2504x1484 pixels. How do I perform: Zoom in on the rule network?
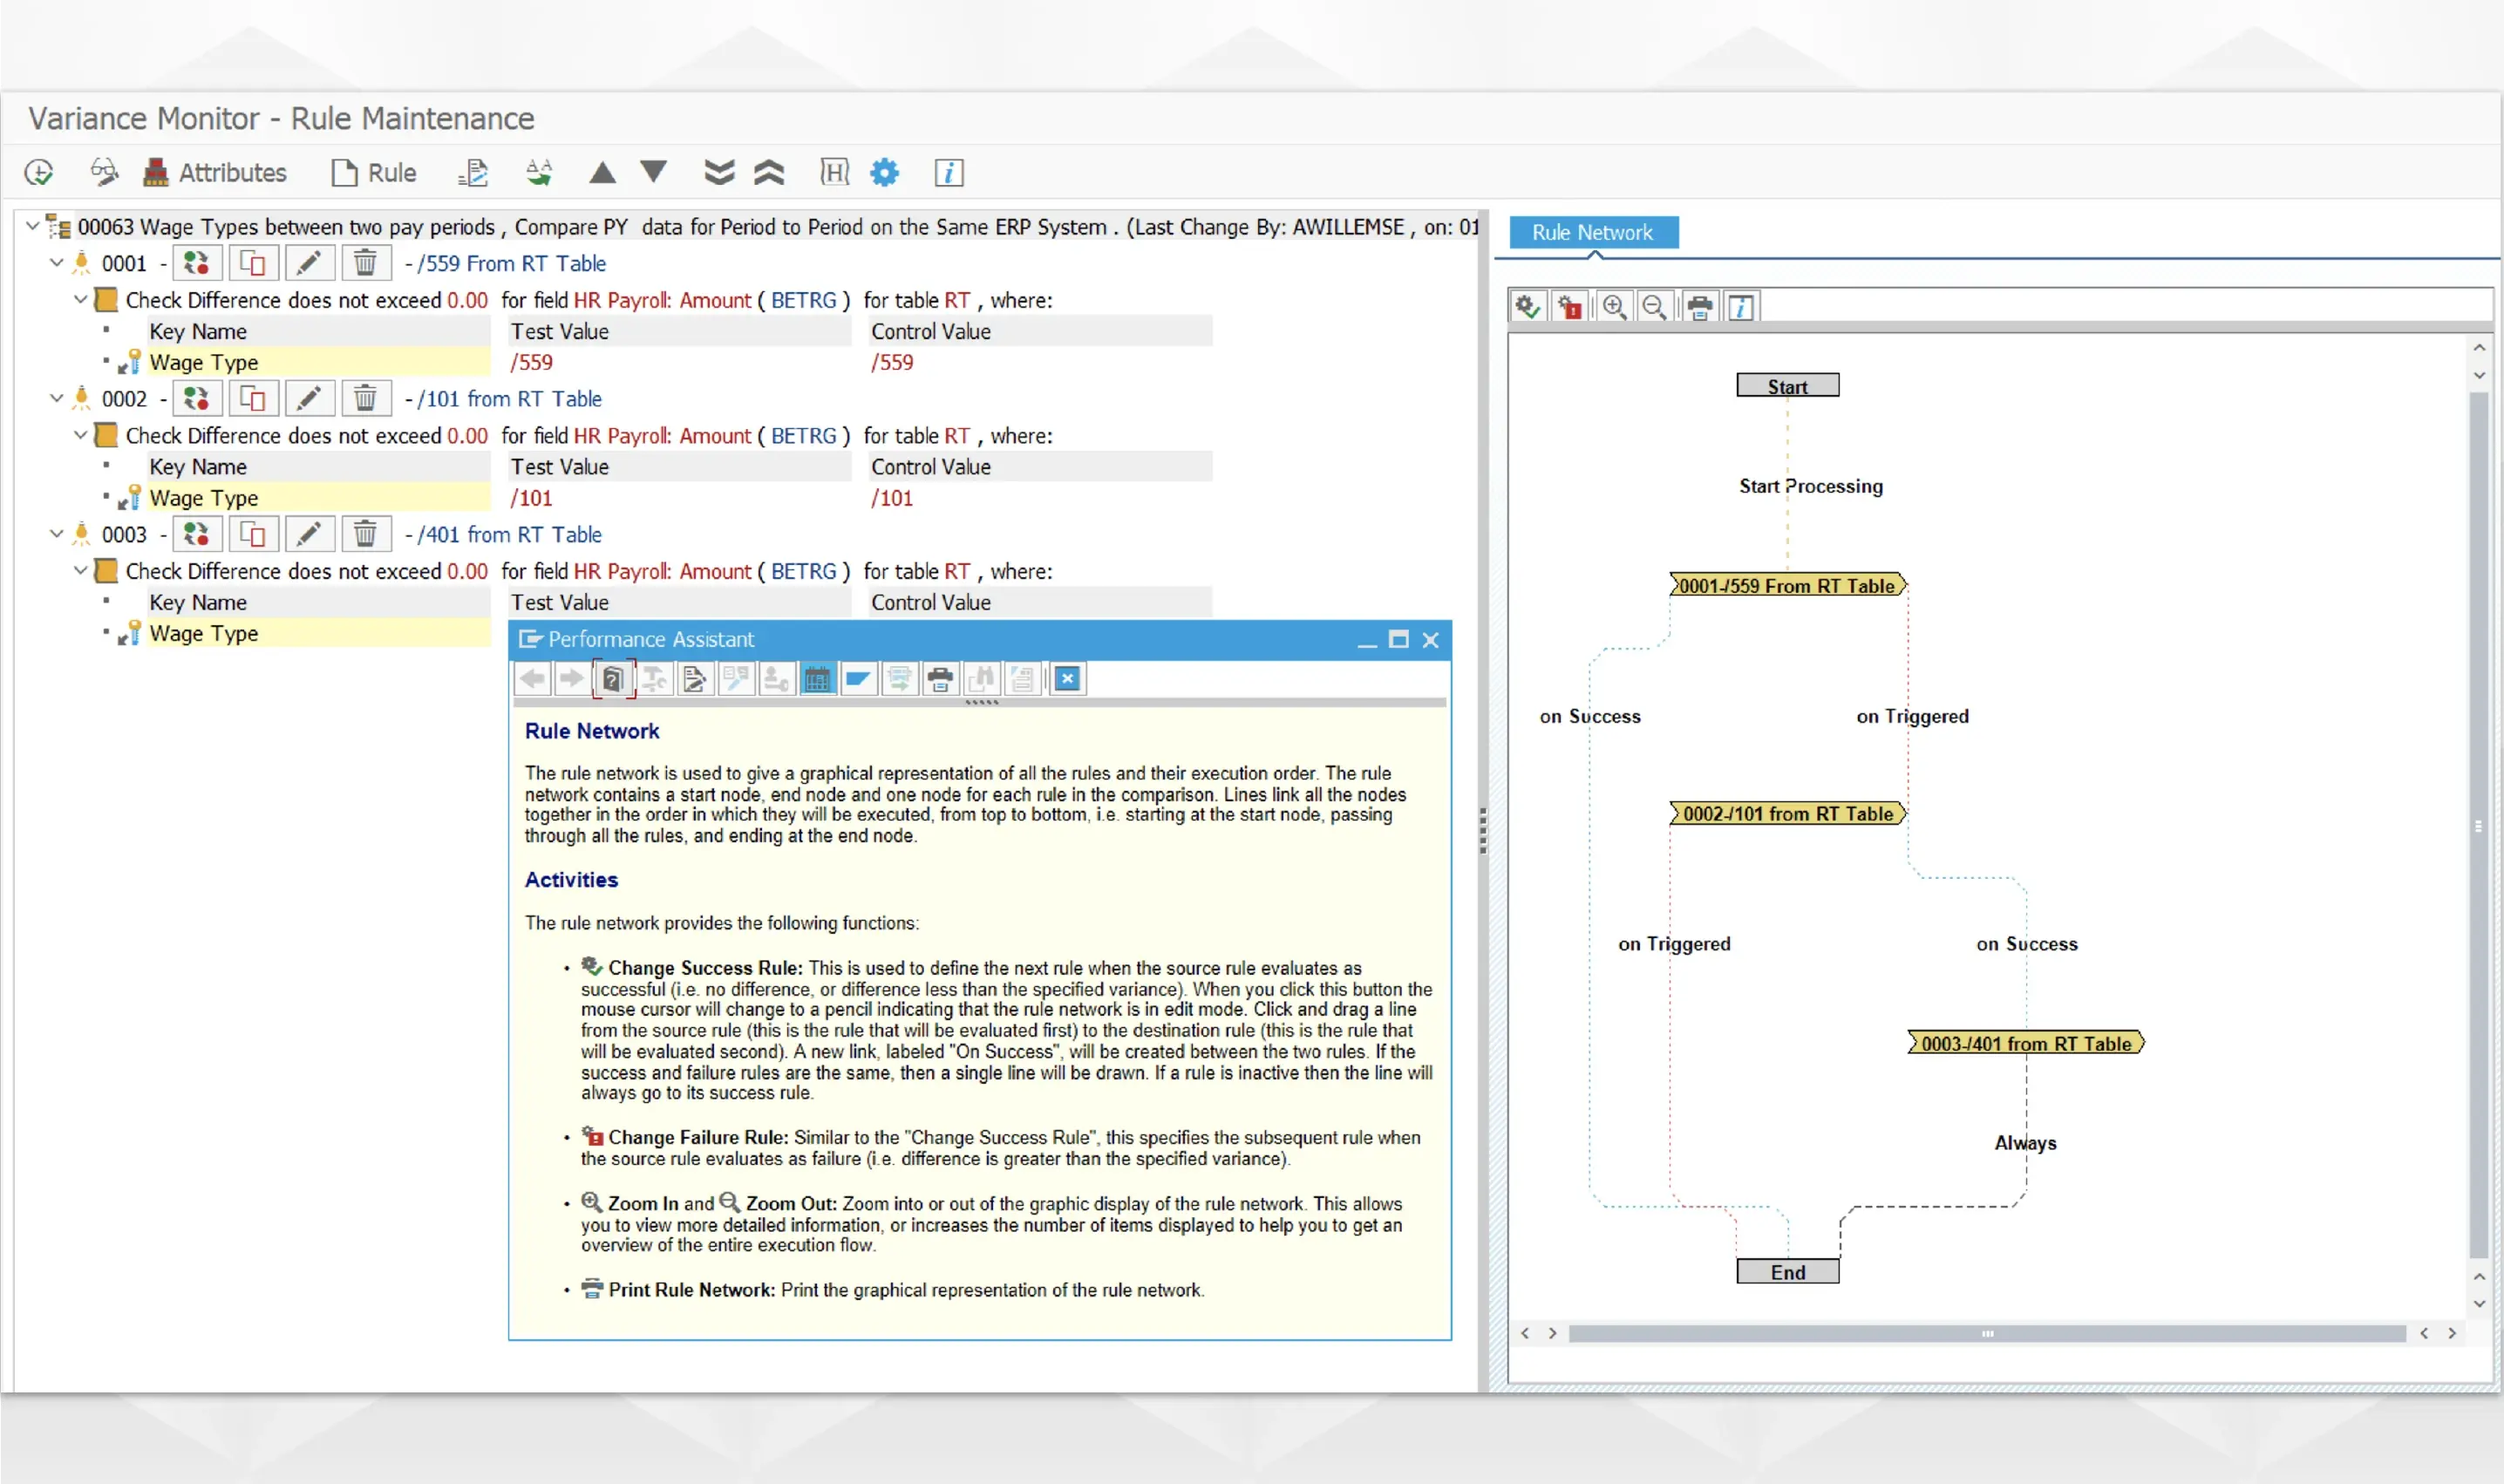point(1614,307)
